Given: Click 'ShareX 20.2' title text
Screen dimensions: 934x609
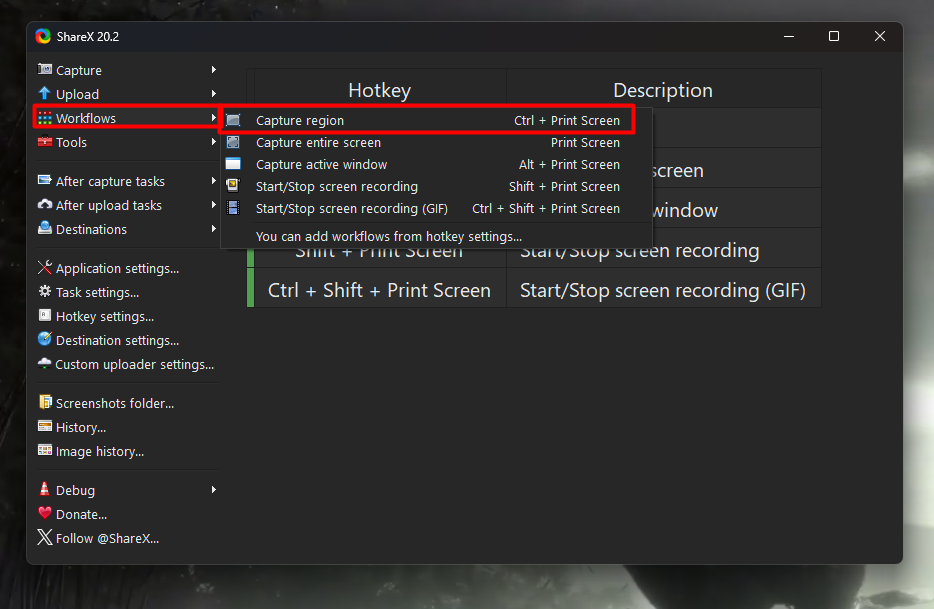Looking at the screenshot, I should [x=88, y=37].
